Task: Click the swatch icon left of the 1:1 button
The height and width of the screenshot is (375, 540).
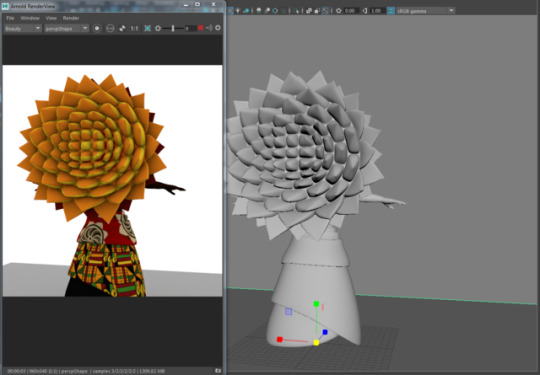Action: (122, 28)
